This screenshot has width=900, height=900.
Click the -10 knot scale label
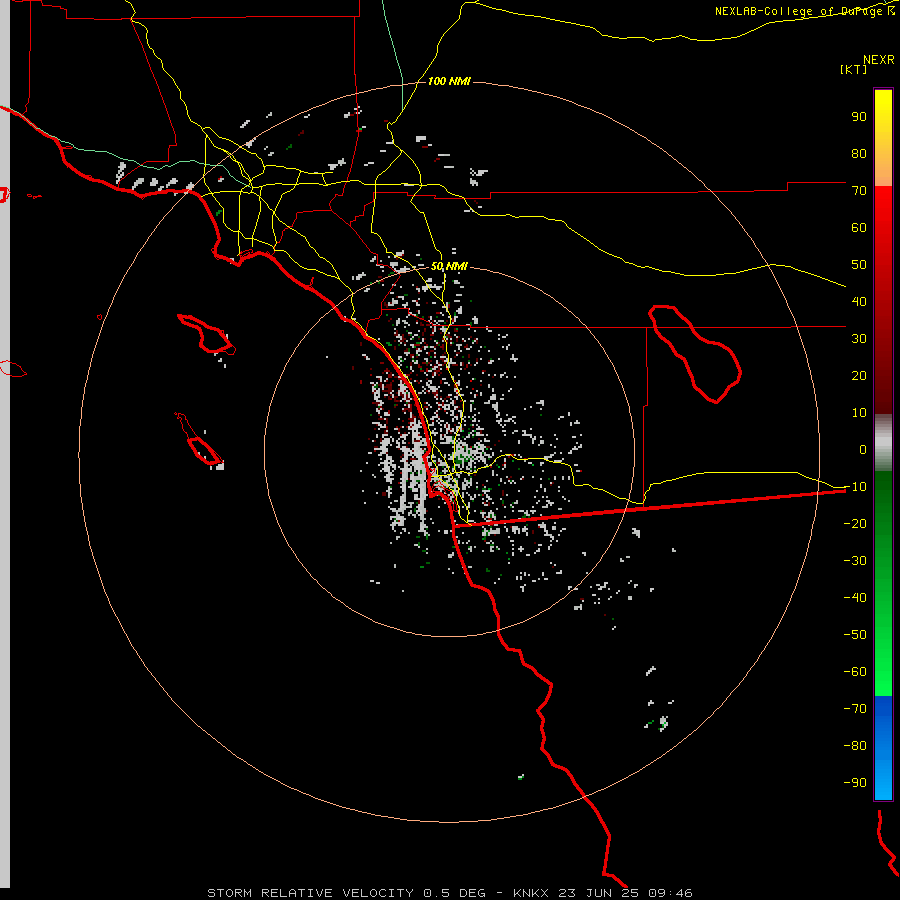click(855, 487)
